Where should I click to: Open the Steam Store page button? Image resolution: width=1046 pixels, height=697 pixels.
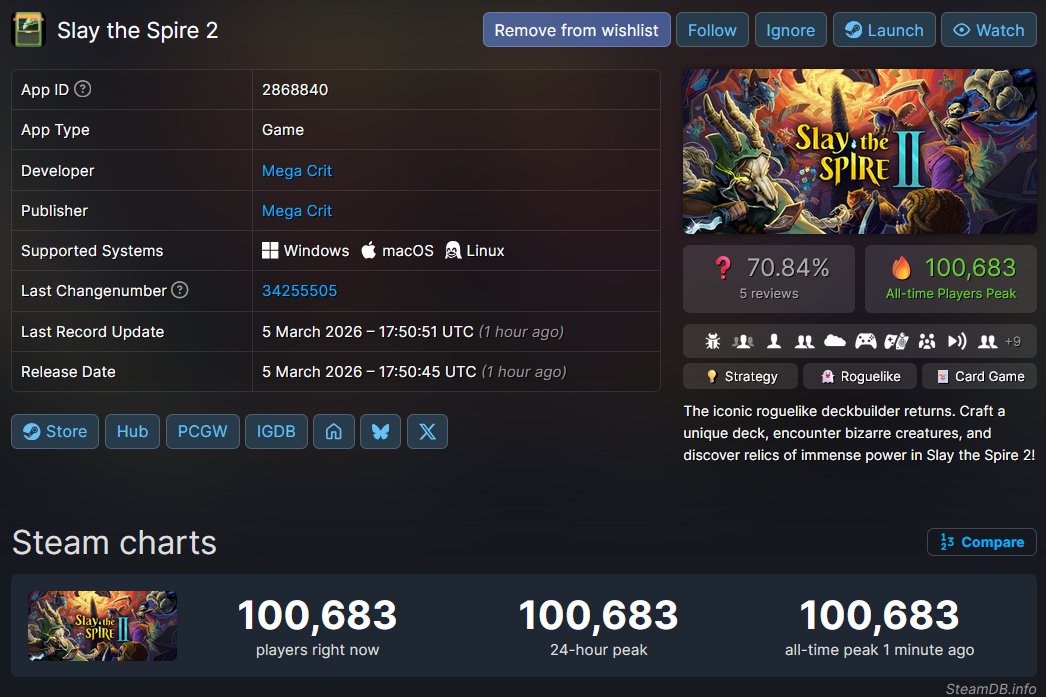click(x=55, y=432)
